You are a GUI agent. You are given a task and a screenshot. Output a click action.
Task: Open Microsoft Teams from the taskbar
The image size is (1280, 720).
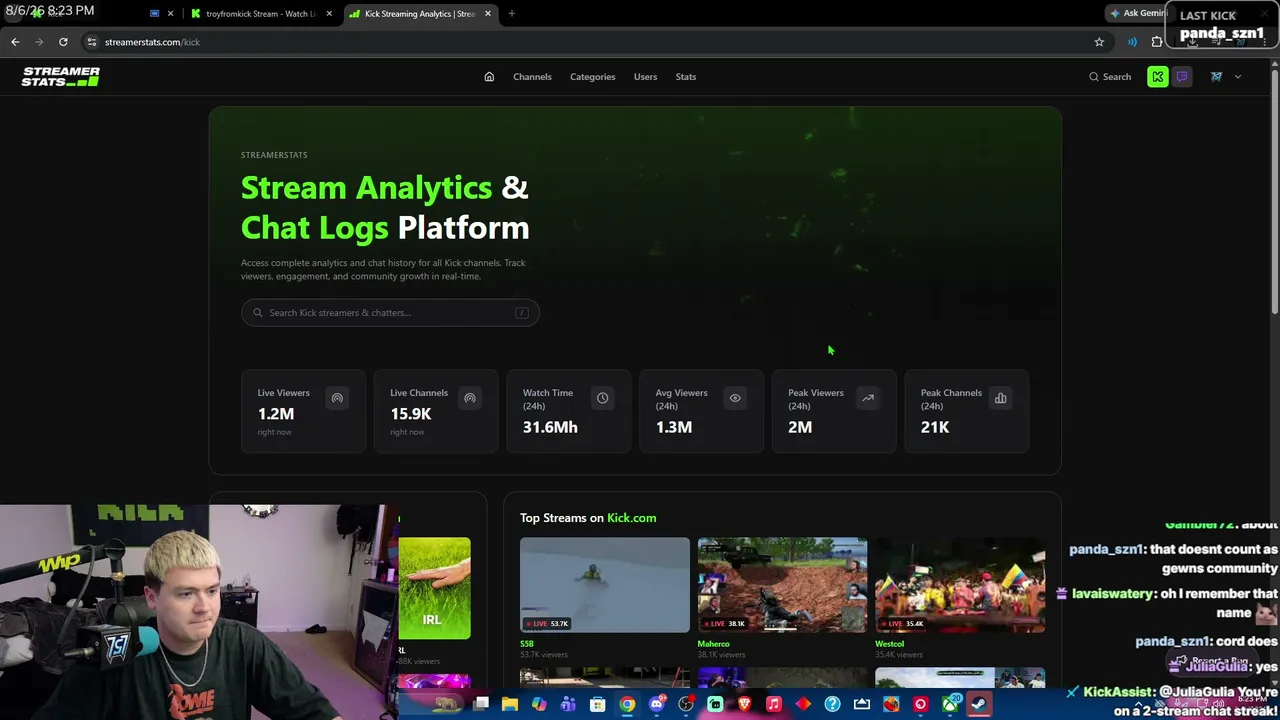569,705
